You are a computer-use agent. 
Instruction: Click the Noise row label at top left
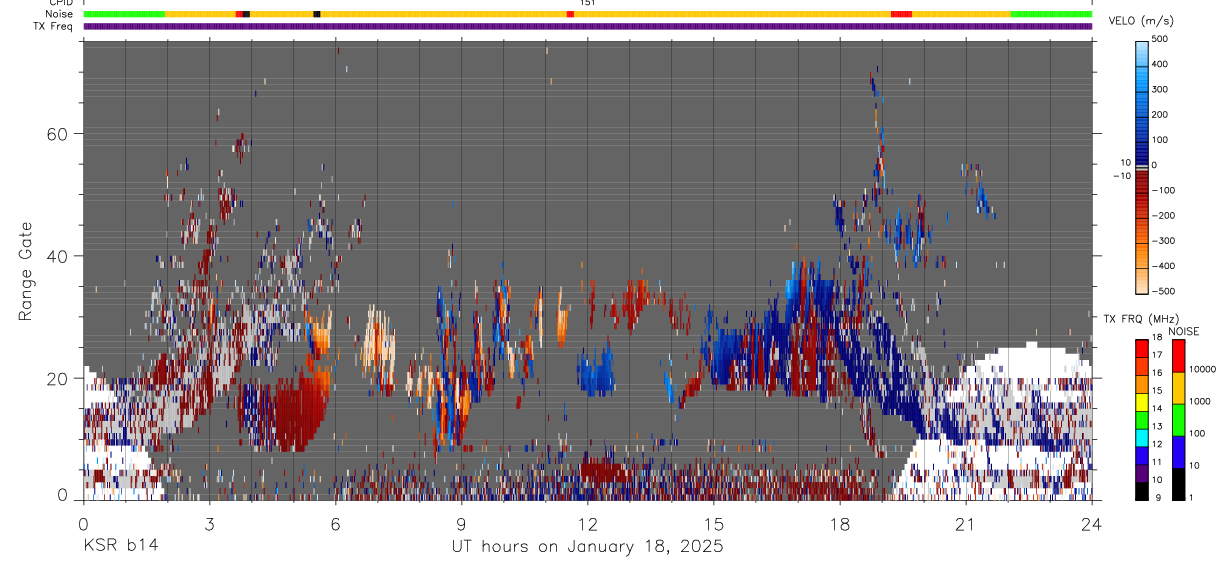tap(60, 14)
